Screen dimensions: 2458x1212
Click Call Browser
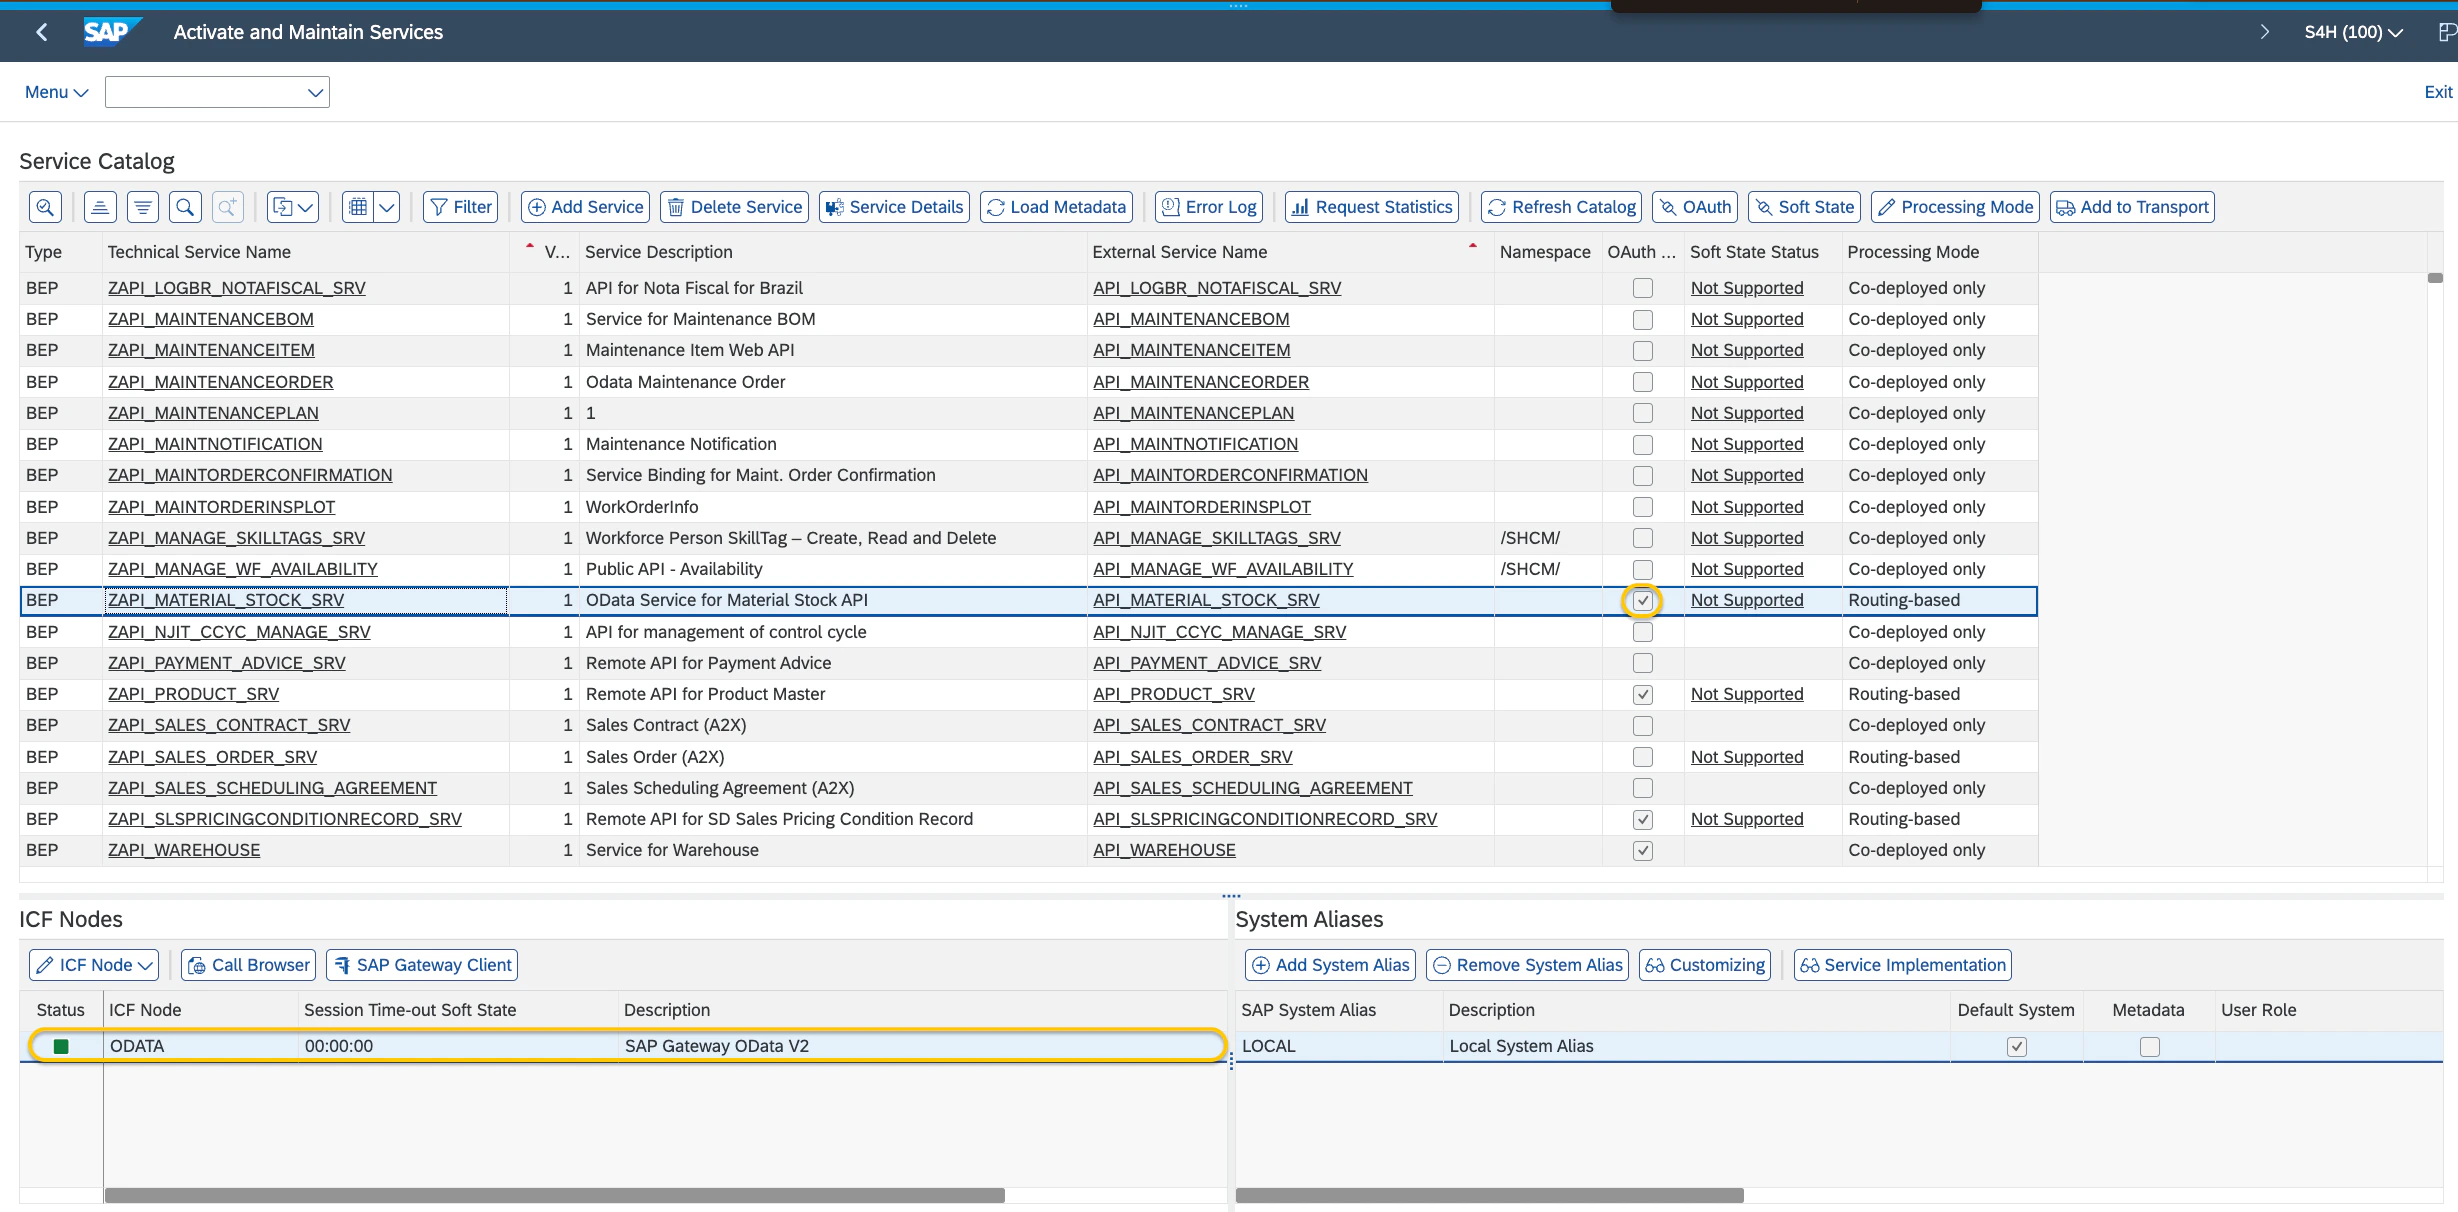pyautogui.click(x=249, y=965)
